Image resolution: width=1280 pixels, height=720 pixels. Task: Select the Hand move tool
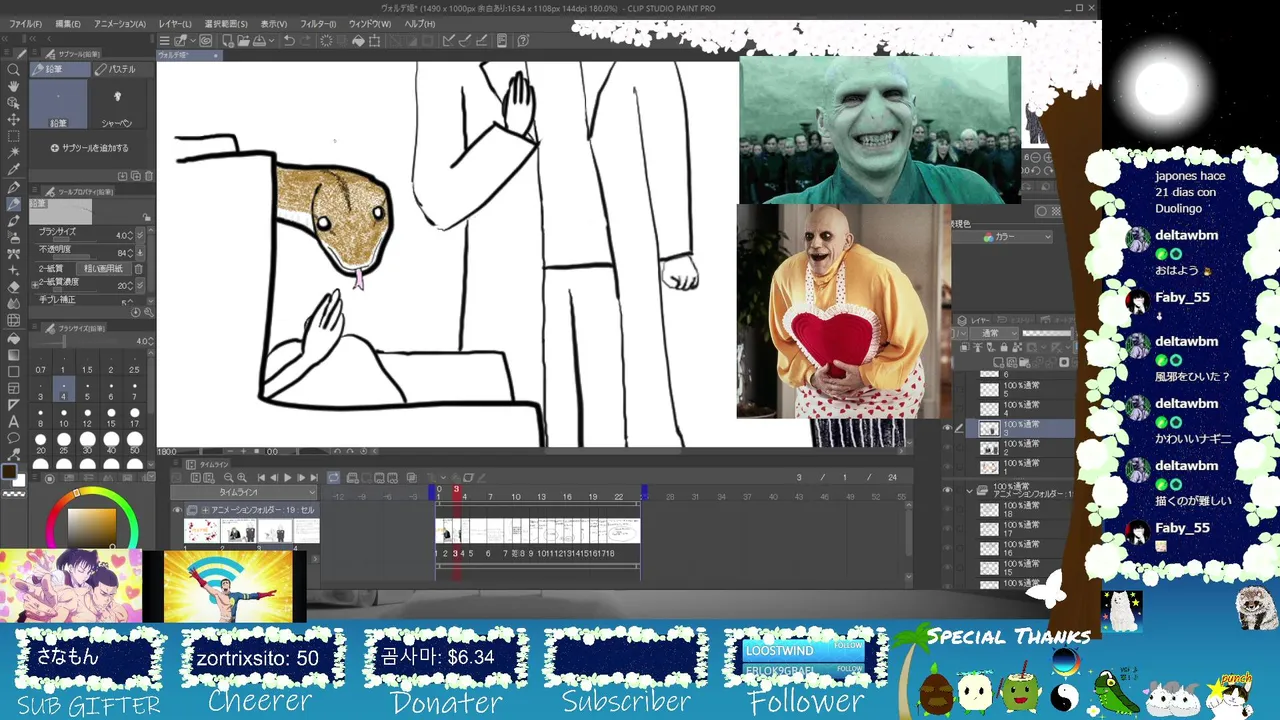click(x=14, y=86)
